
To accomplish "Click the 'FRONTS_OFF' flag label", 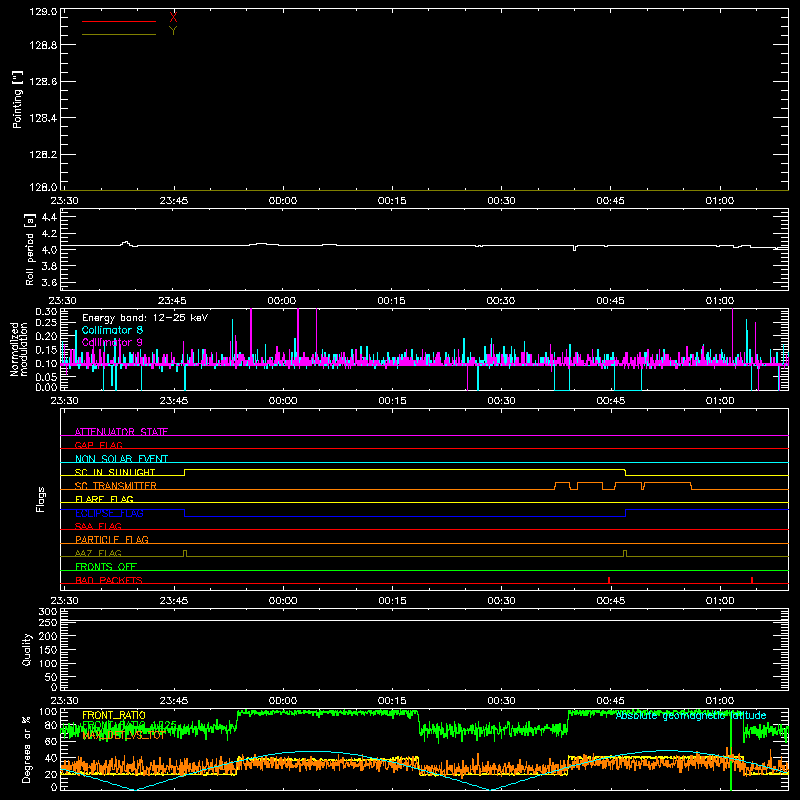I will pyautogui.click(x=106, y=566).
